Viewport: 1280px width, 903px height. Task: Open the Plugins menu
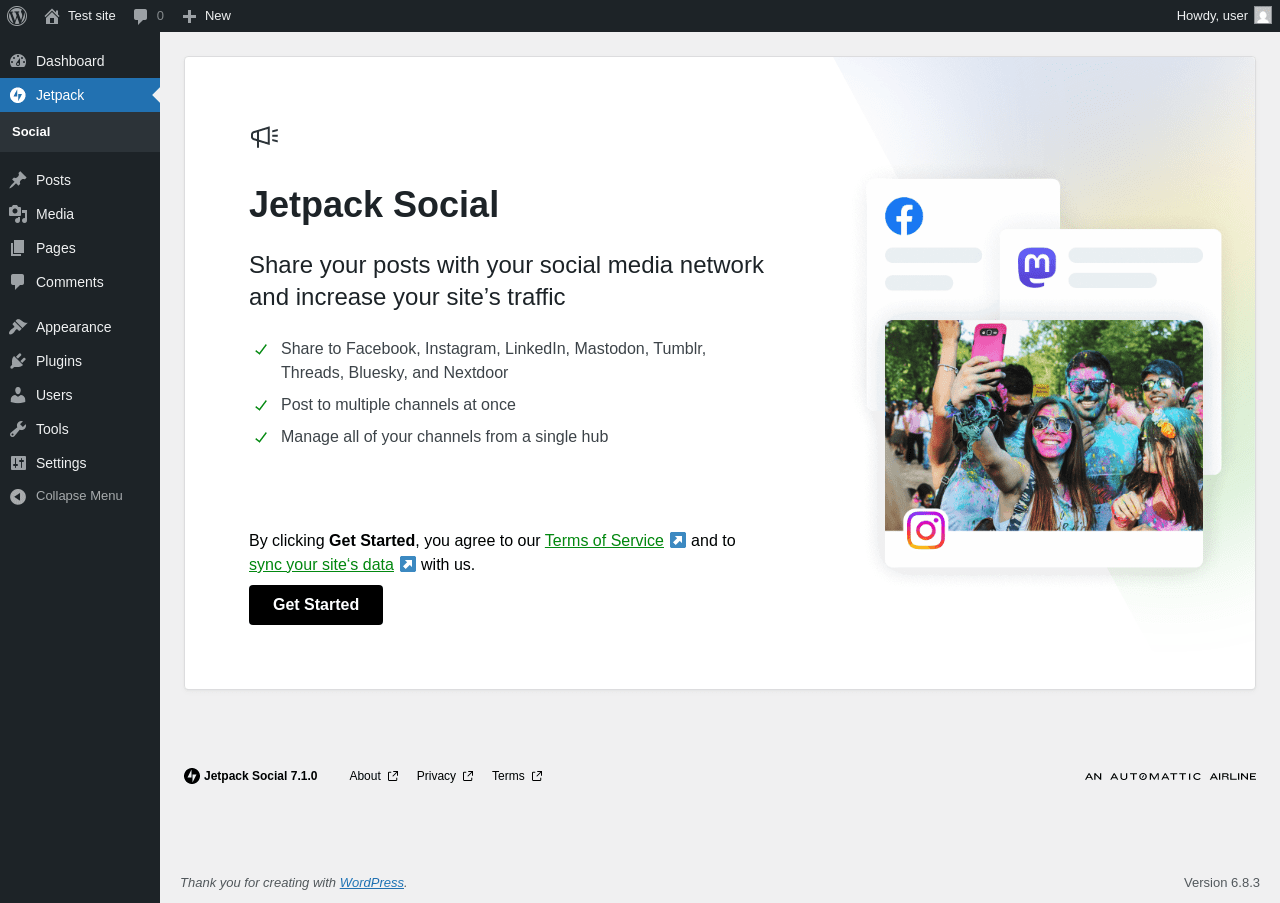[59, 361]
